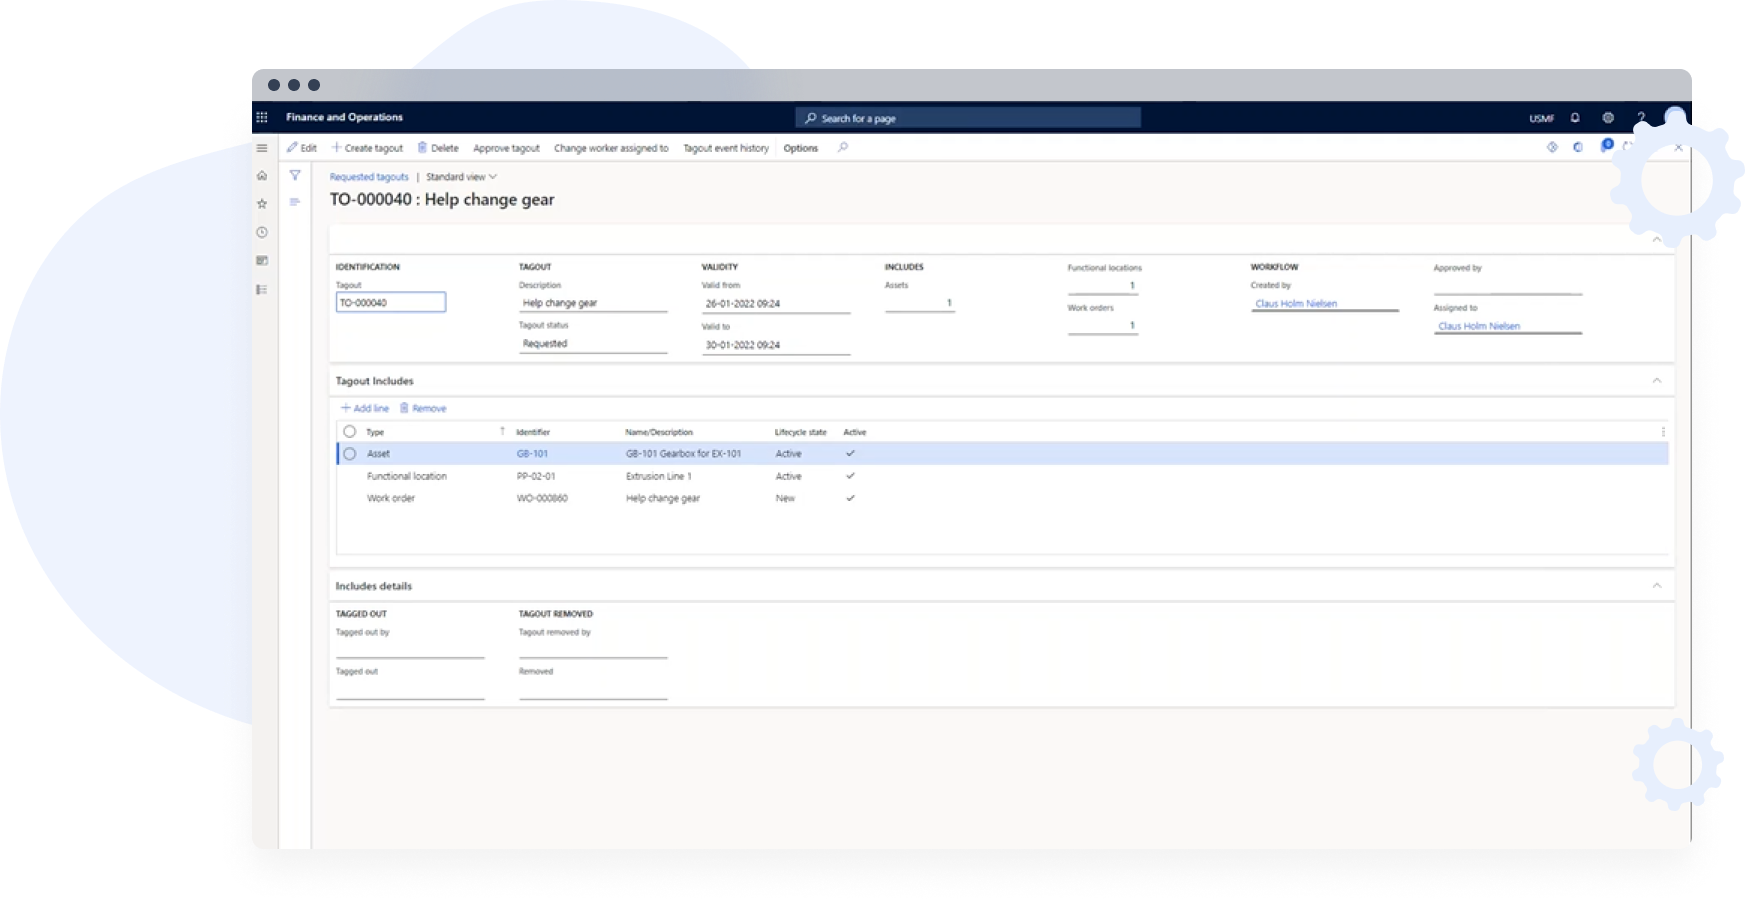
Task: Open recent items using the clock icon
Action: point(262,232)
